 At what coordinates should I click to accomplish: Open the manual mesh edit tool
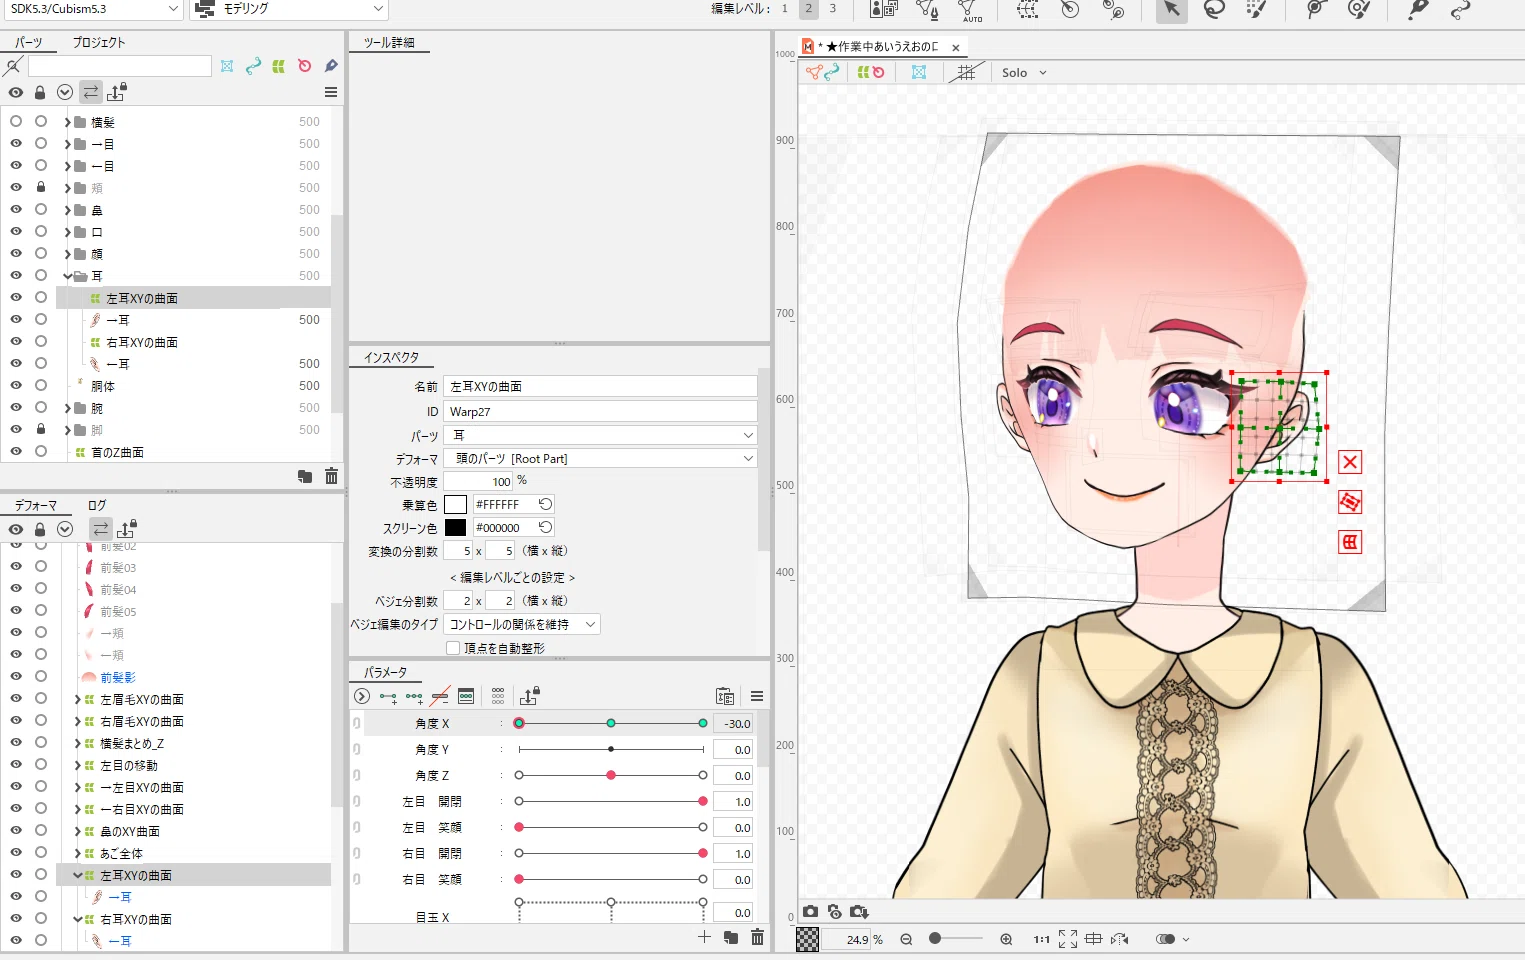(927, 10)
